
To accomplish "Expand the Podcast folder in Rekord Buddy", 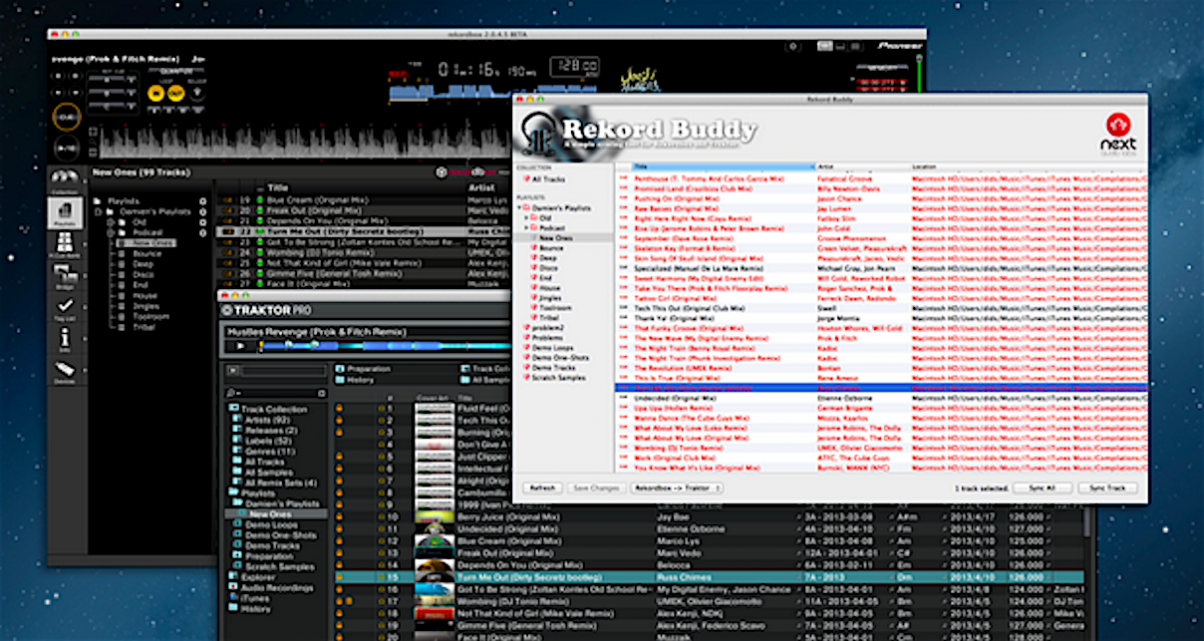I will [526, 228].
